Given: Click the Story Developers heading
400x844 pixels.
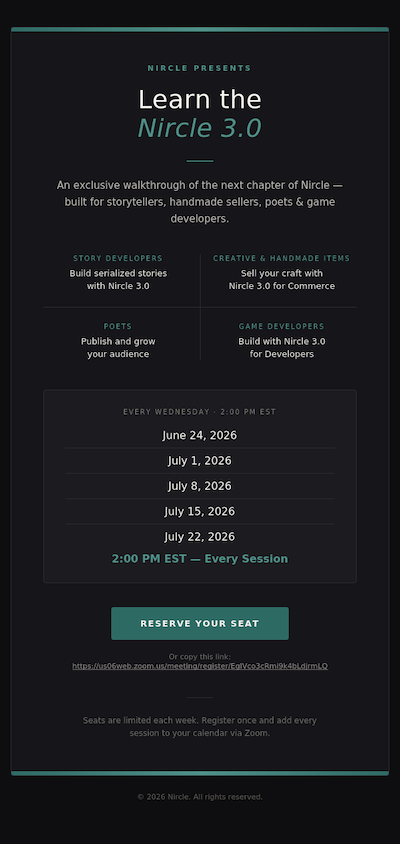Looking at the screenshot, I should click(x=118, y=258).
